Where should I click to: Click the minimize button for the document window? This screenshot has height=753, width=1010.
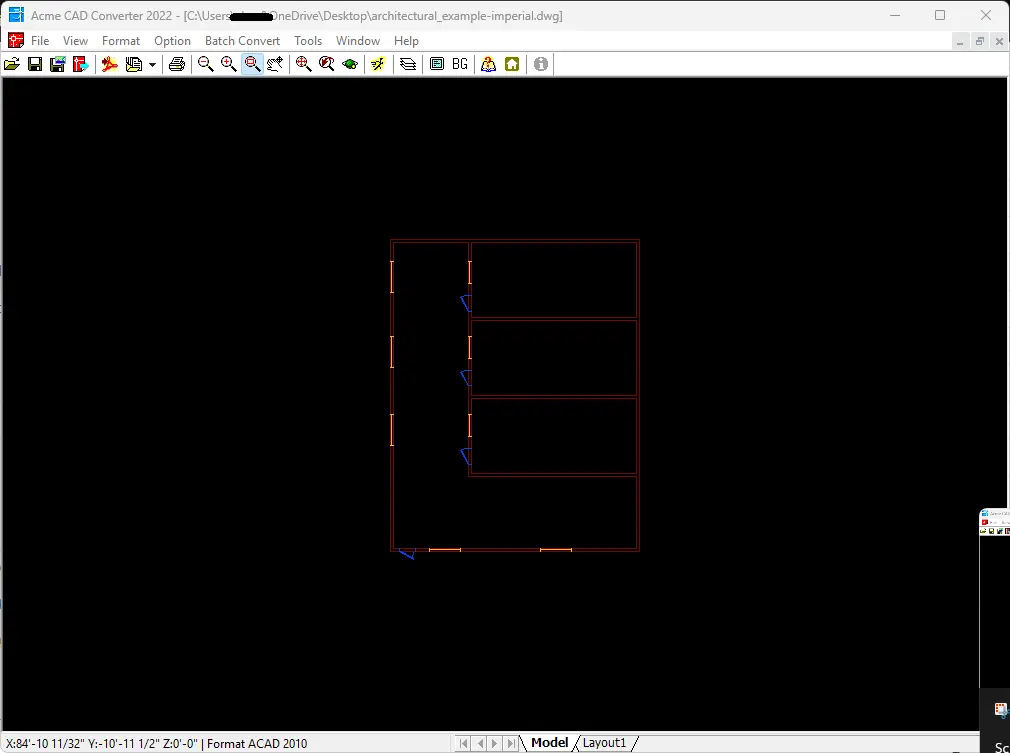[960, 41]
